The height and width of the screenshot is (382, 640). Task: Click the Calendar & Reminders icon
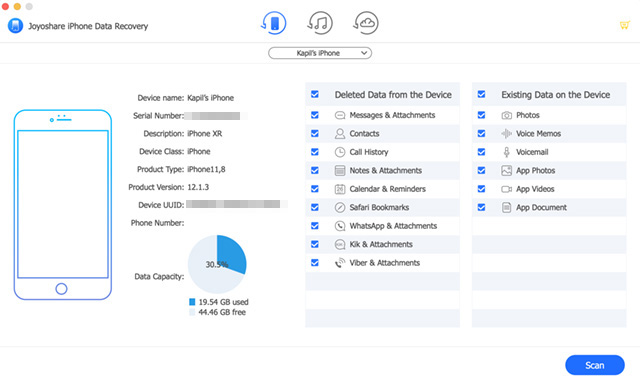pyautogui.click(x=340, y=189)
